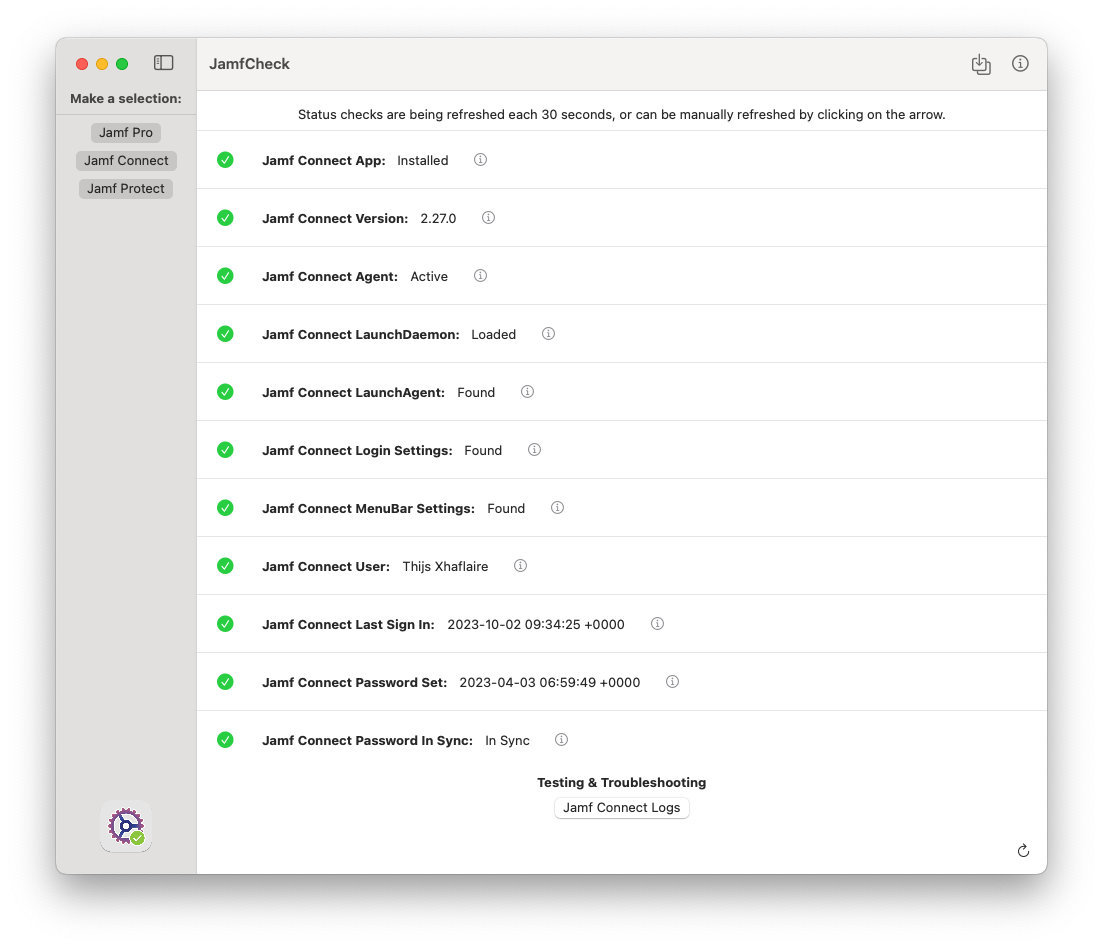This screenshot has width=1103, height=948.
Task: Click the JamfCheck window title
Action: click(249, 64)
